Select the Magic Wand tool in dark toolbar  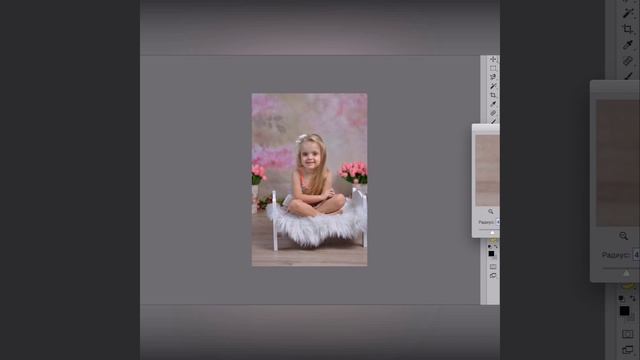pos(628,13)
